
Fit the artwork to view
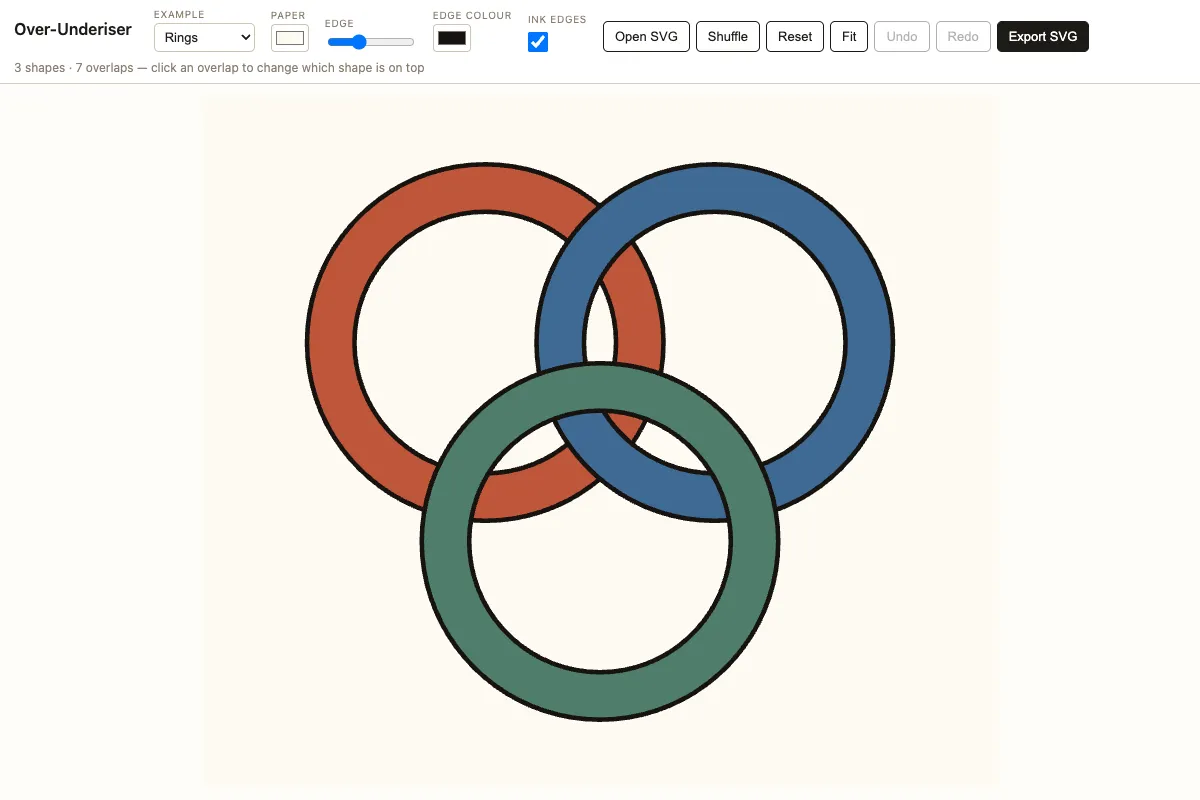(849, 37)
